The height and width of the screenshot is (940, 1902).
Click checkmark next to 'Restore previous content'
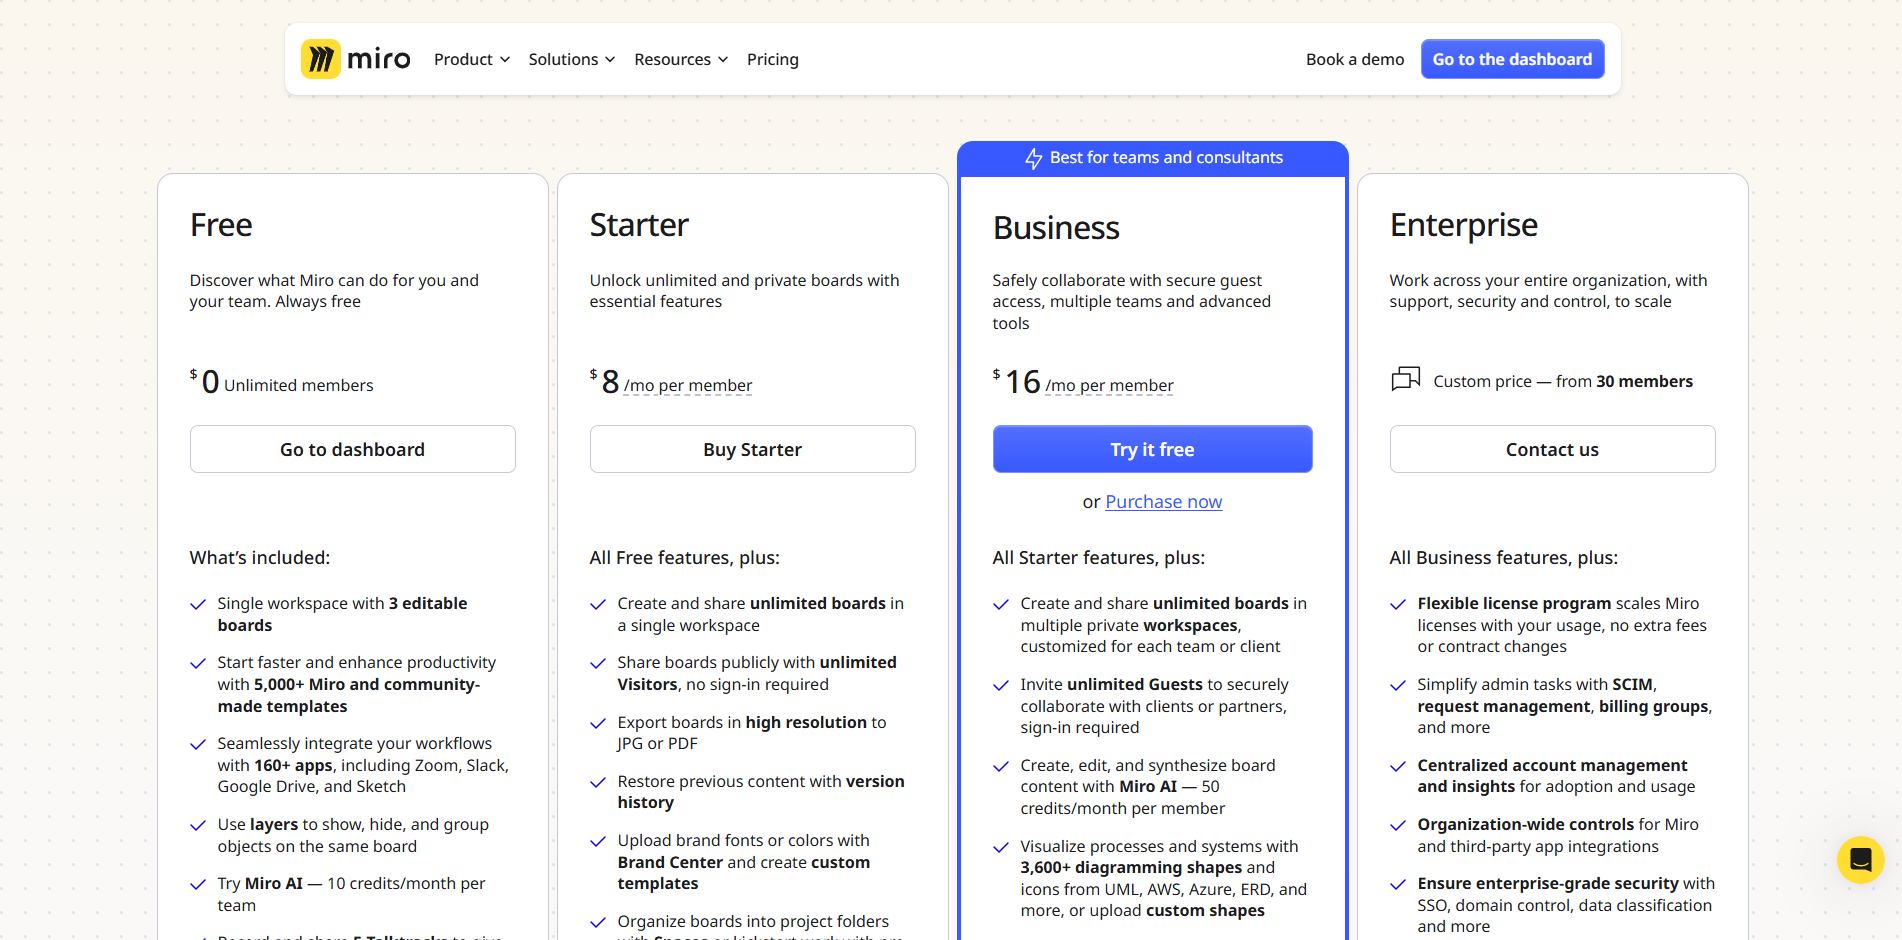(x=598, y=782)
